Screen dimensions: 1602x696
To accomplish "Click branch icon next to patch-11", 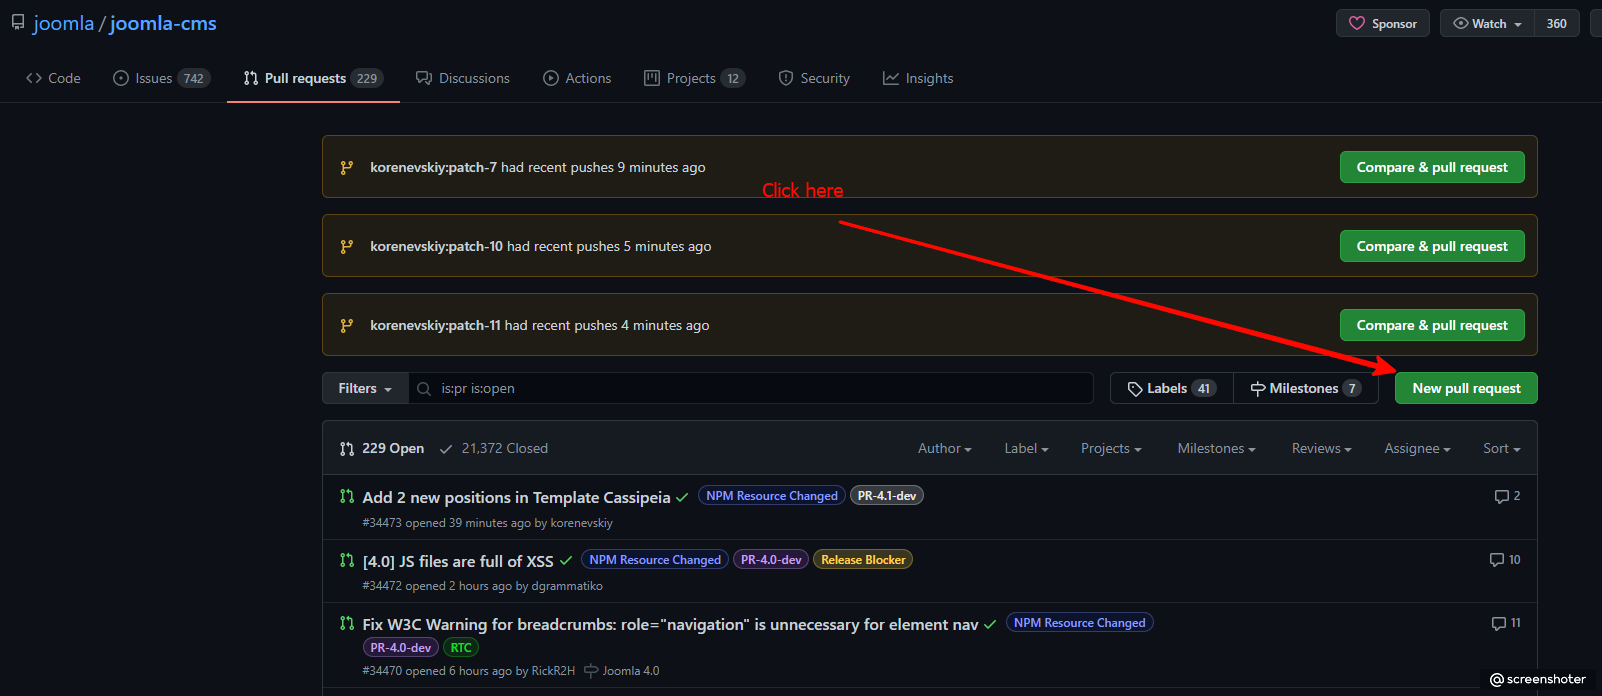I will [346, 325].
